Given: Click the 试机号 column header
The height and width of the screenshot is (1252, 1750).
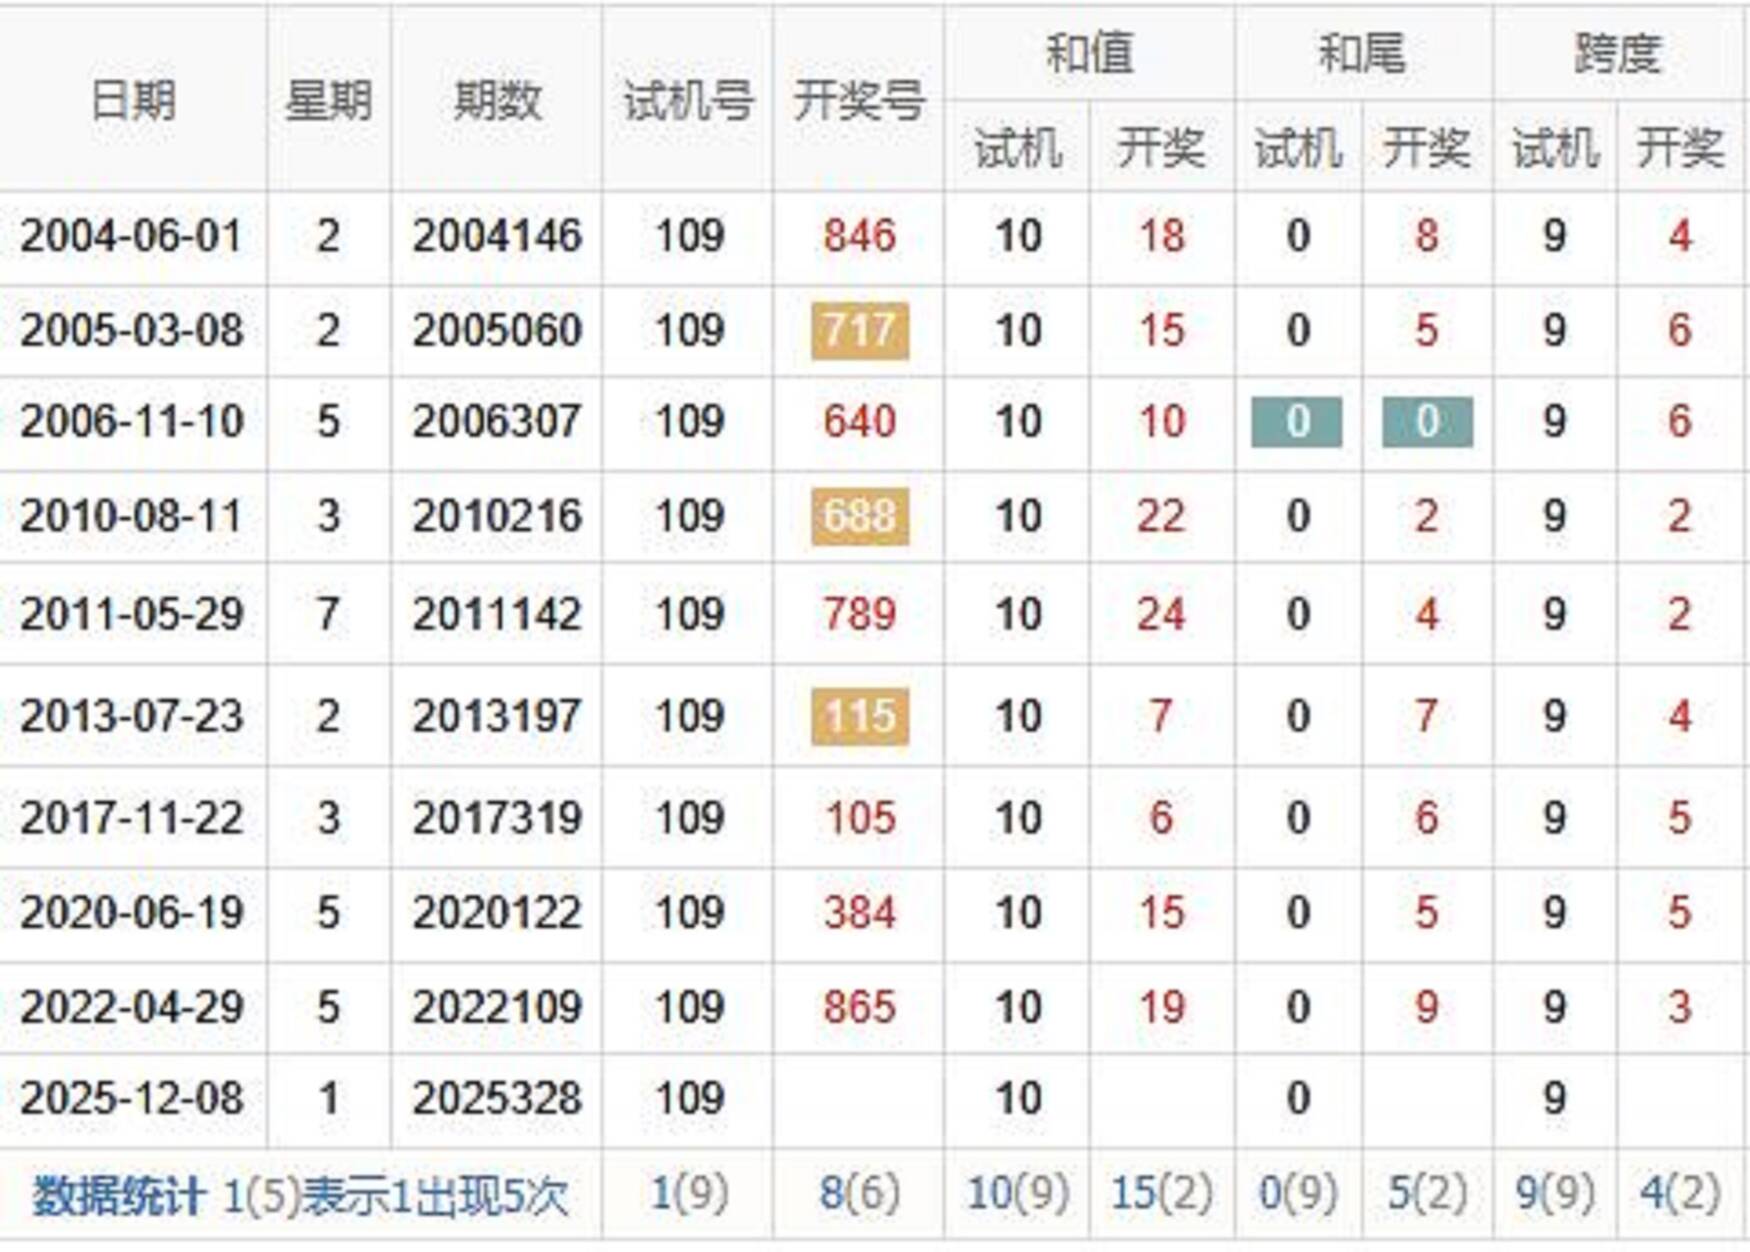Looking at the screenshot, I should pyautogui.click(x=688, y=100).
